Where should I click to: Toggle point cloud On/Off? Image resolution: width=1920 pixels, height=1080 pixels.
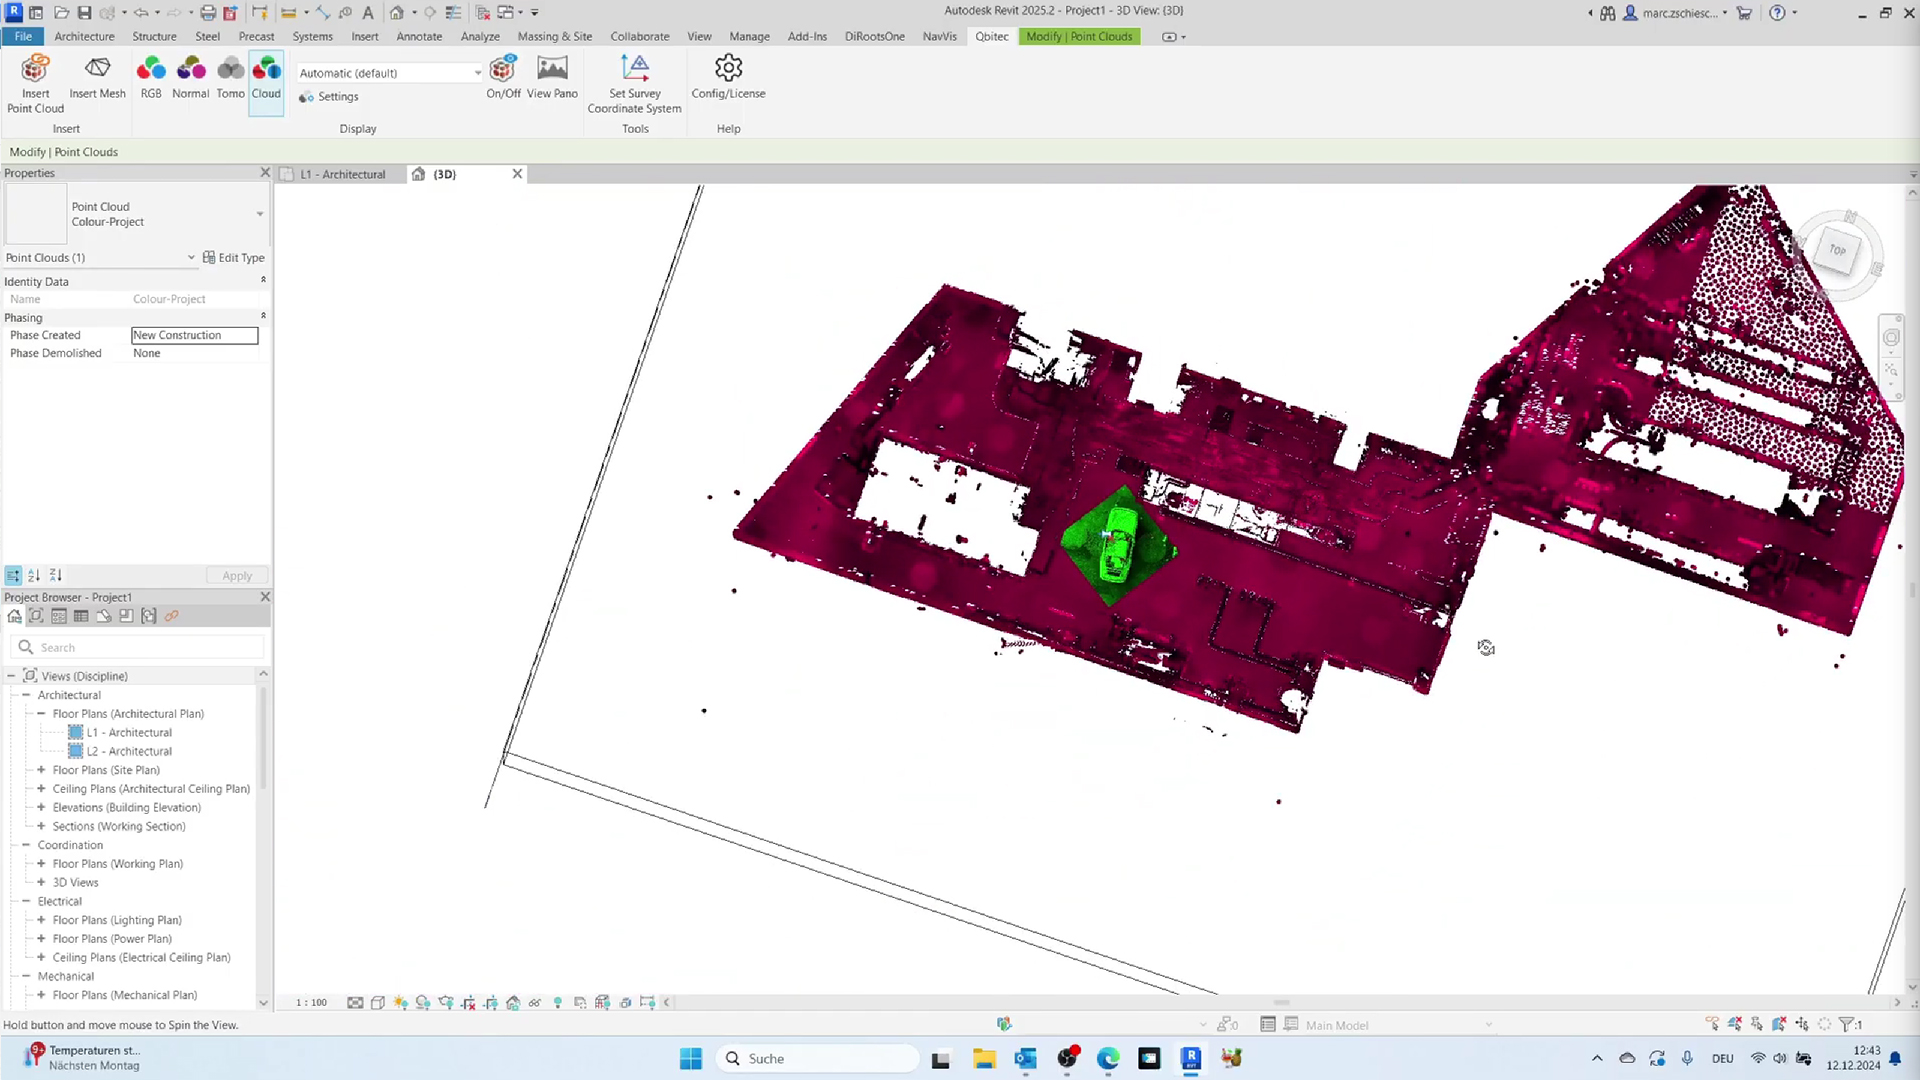[503, 77]
